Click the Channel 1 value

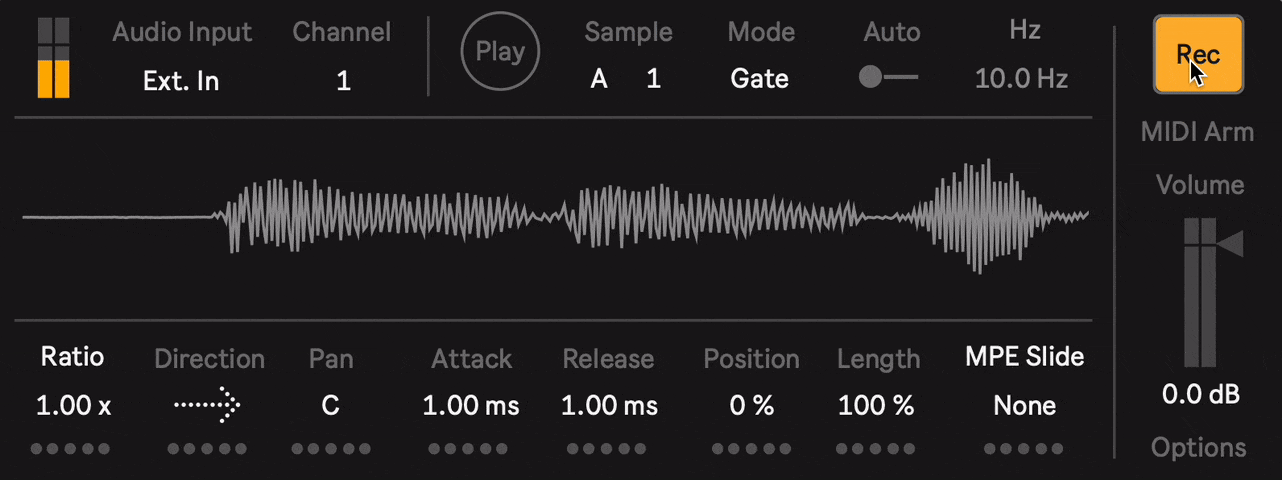343,81
